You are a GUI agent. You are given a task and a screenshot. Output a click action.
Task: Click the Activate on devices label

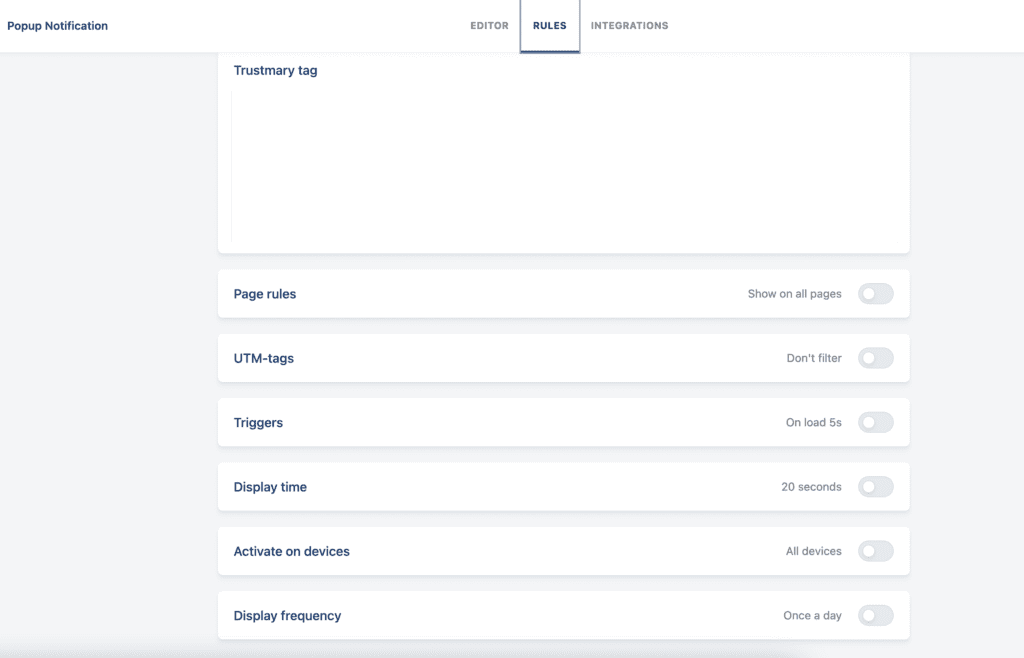point(291,551)
